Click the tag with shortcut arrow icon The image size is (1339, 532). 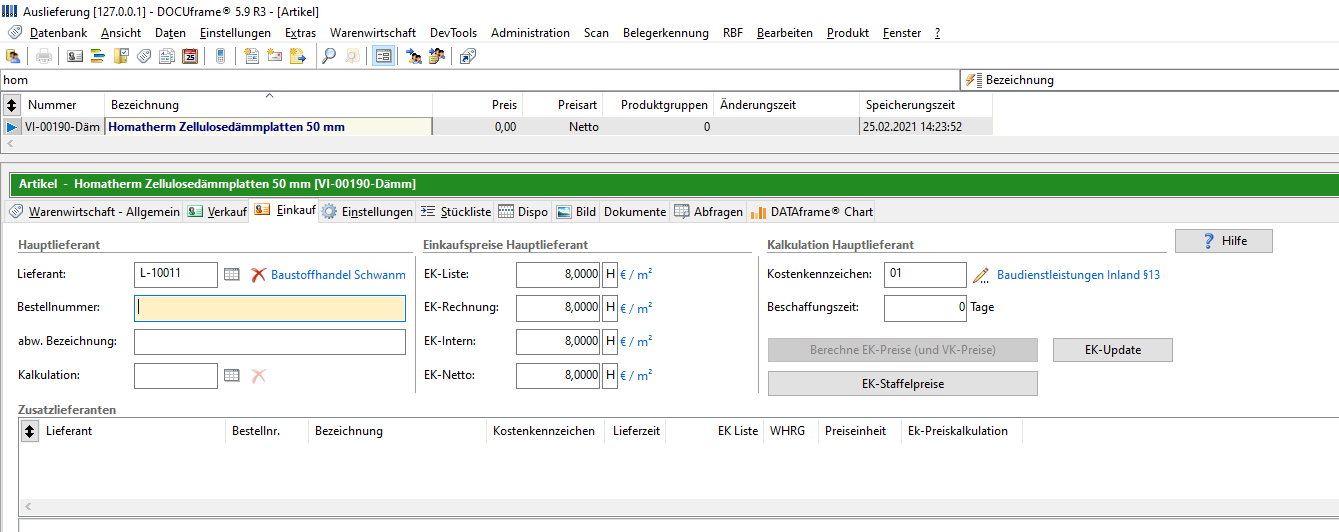tap(467, 56)
